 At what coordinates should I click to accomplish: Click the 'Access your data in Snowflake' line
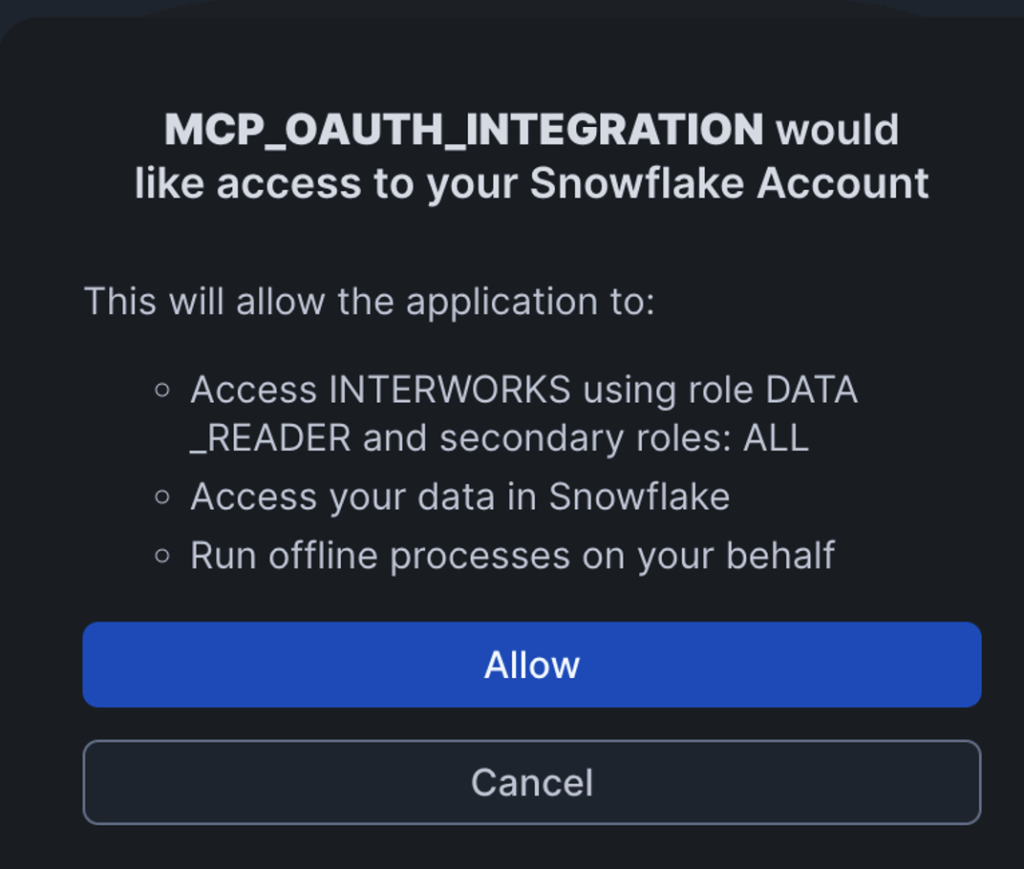460,497
